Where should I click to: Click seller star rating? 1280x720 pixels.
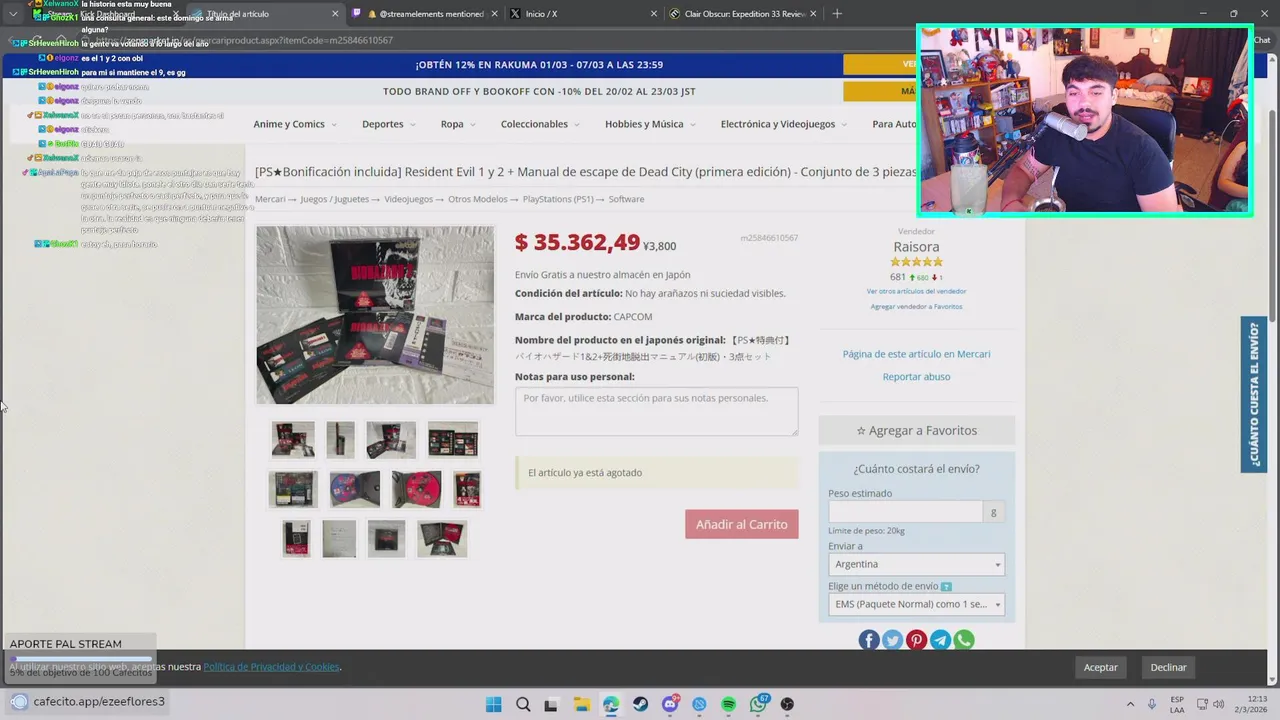click(916, 262)
